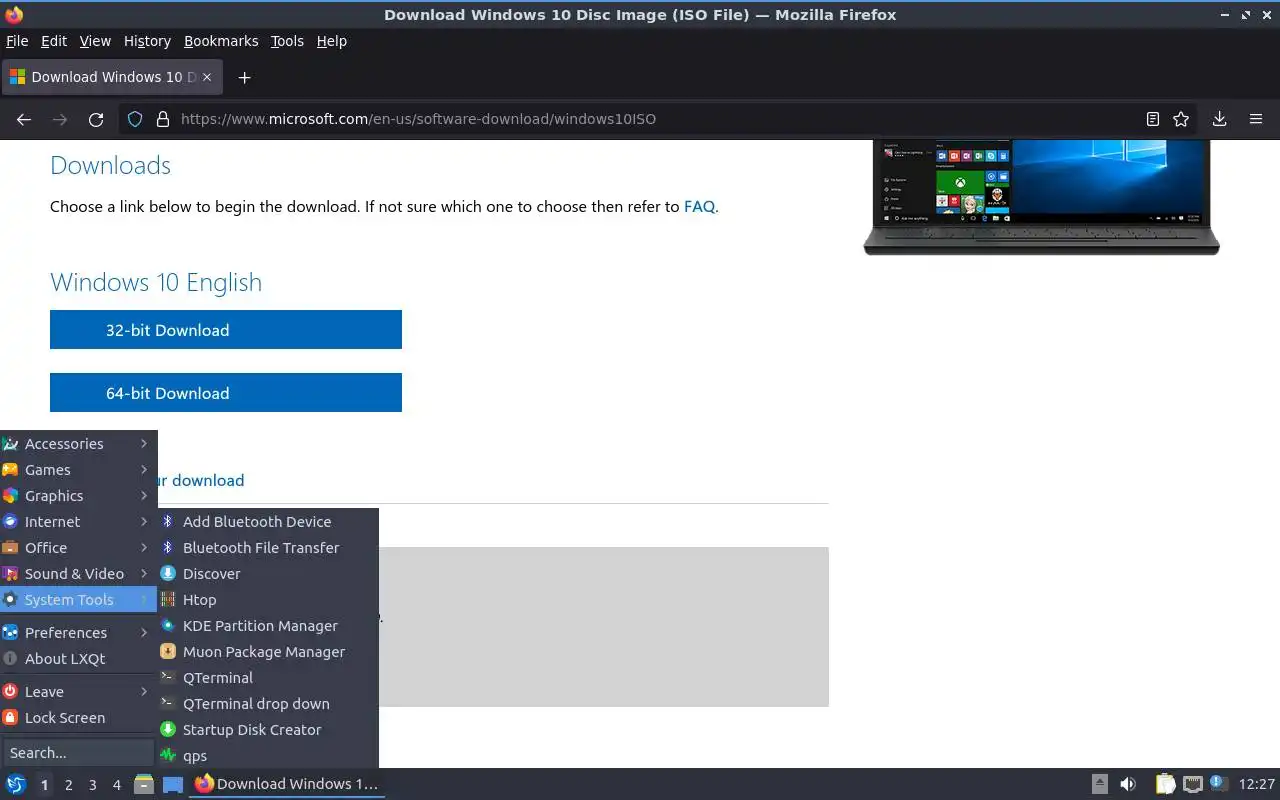
Task: Open the Help menu
Action: pyautogui.click(x=332, y=41)
